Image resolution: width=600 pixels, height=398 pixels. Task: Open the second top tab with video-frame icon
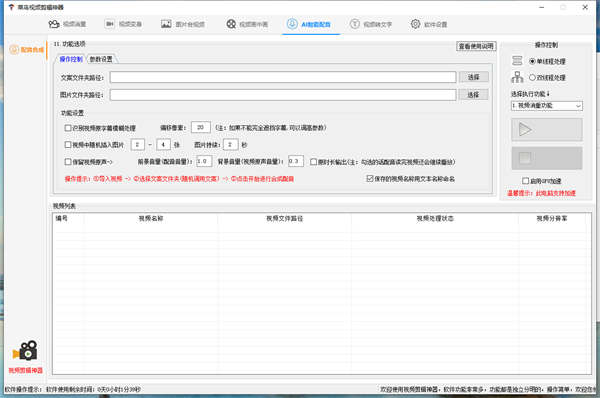(x=123, y=24)
